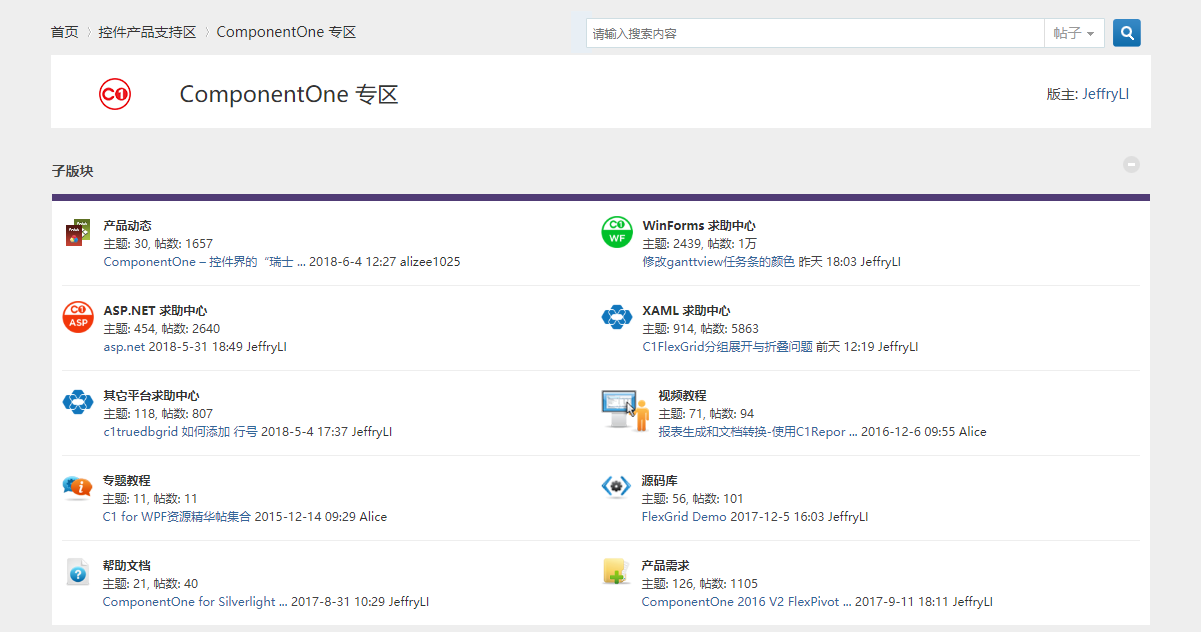The image size is (1201, 632).
Task: Open the 视频教程 monitor icon
Action: tap(625, 410)
